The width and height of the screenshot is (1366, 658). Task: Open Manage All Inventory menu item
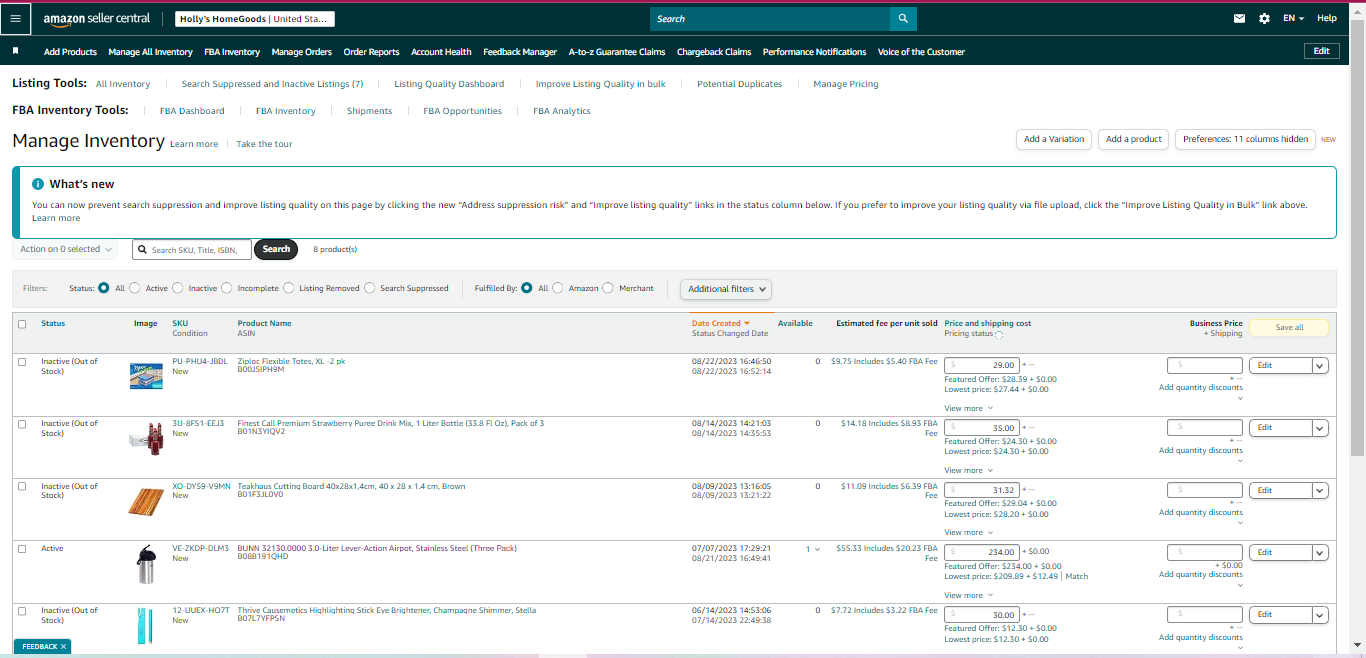[x=150, y=52]
